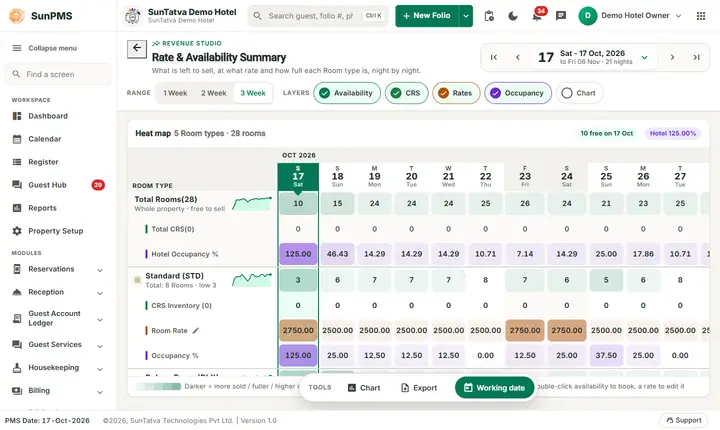Screen dimensions: 720x430
Task: Expand the Reception module
Action: [58, 292]
